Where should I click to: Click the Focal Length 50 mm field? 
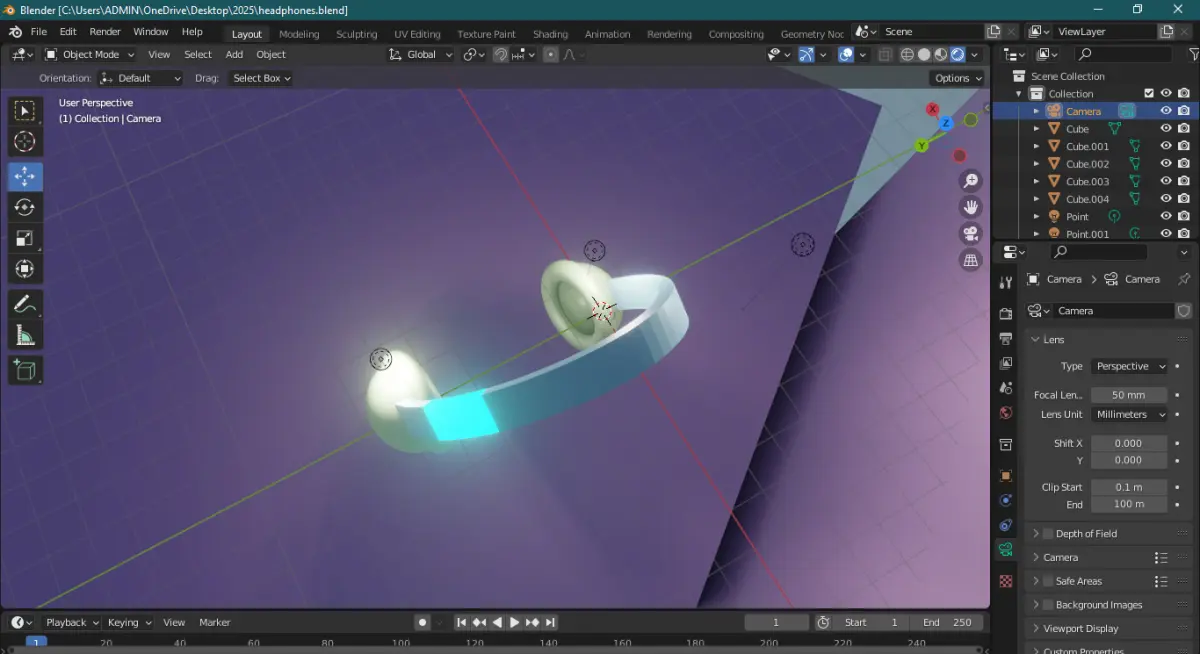tap(1129, 395)
